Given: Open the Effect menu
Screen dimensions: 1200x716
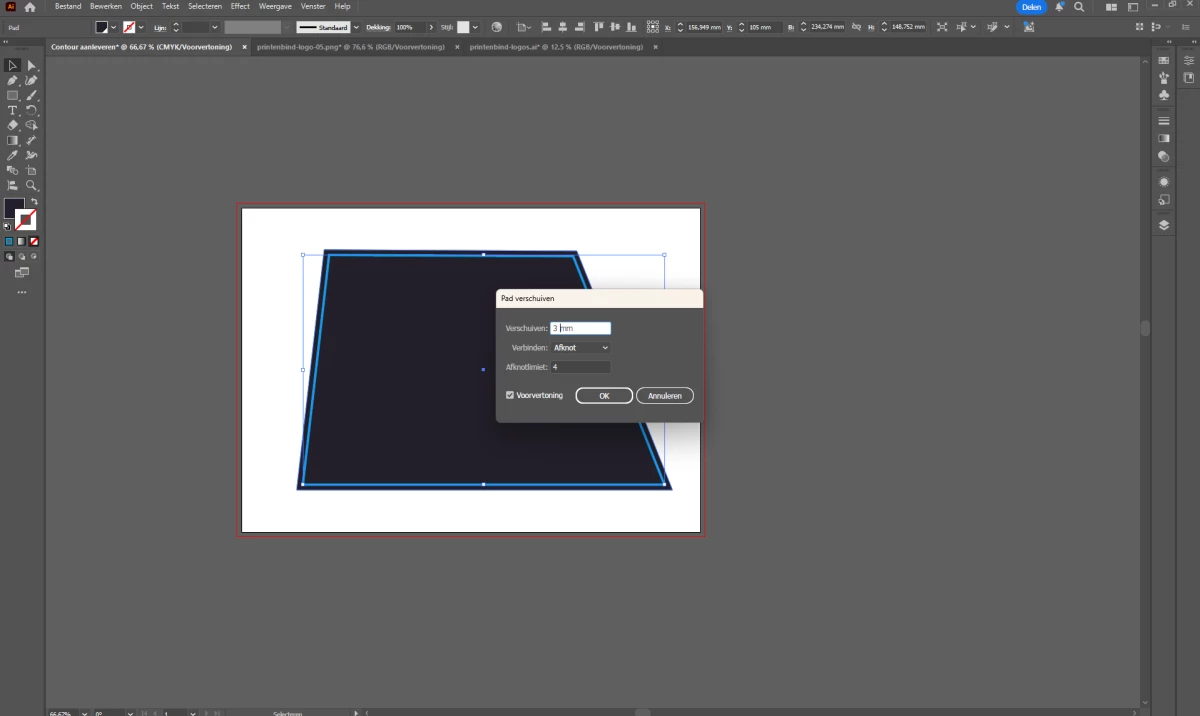Looking at the screenshot, I should (240, 6).
